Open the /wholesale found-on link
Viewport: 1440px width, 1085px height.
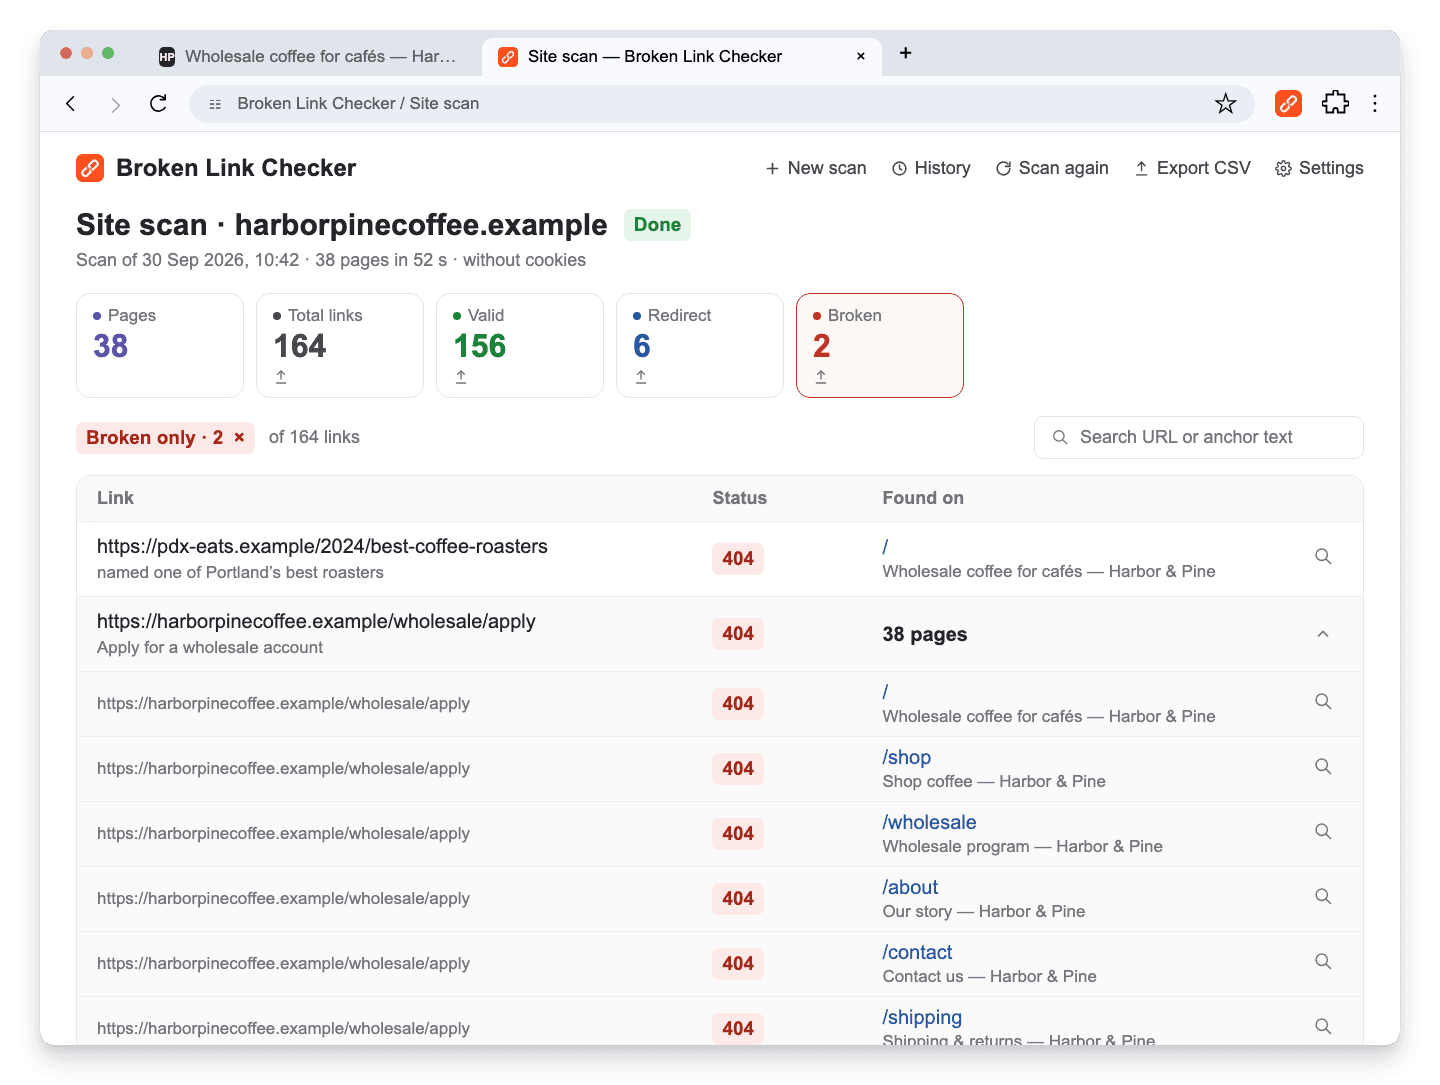click(929, 823)
